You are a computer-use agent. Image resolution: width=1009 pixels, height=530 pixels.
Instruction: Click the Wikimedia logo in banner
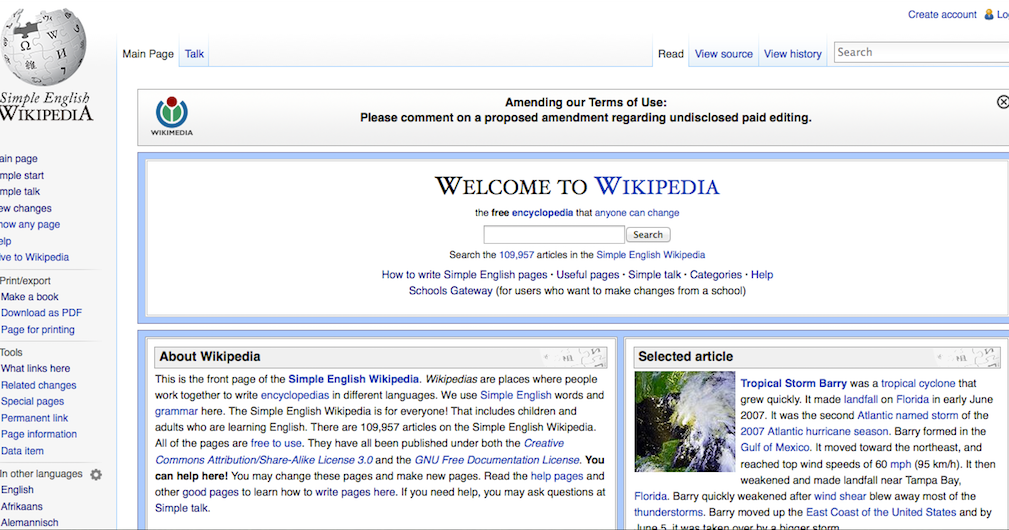172,116
